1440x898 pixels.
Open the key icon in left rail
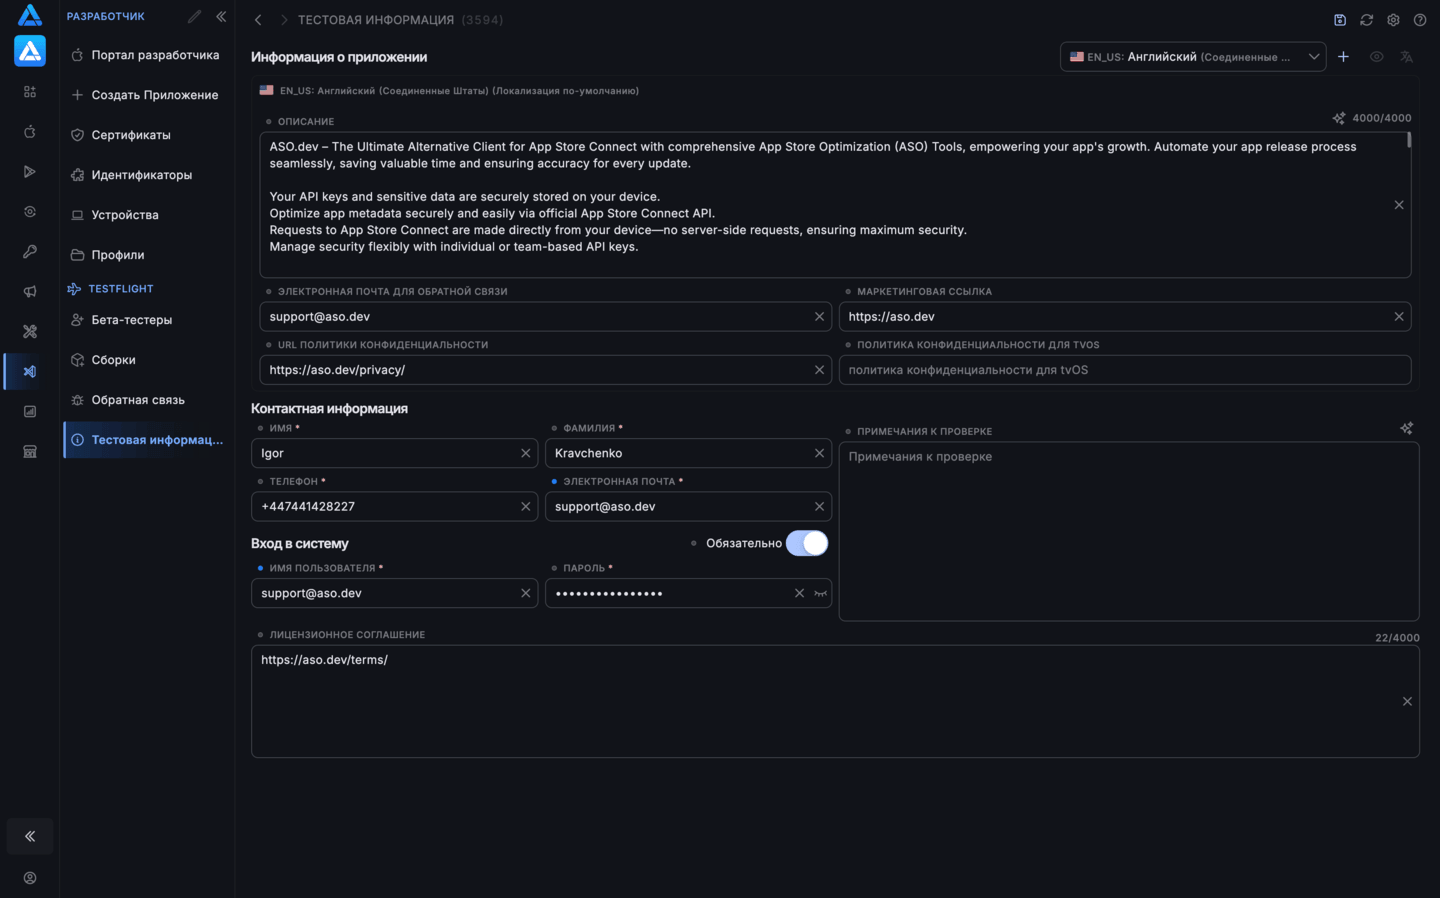pos(30,252)
